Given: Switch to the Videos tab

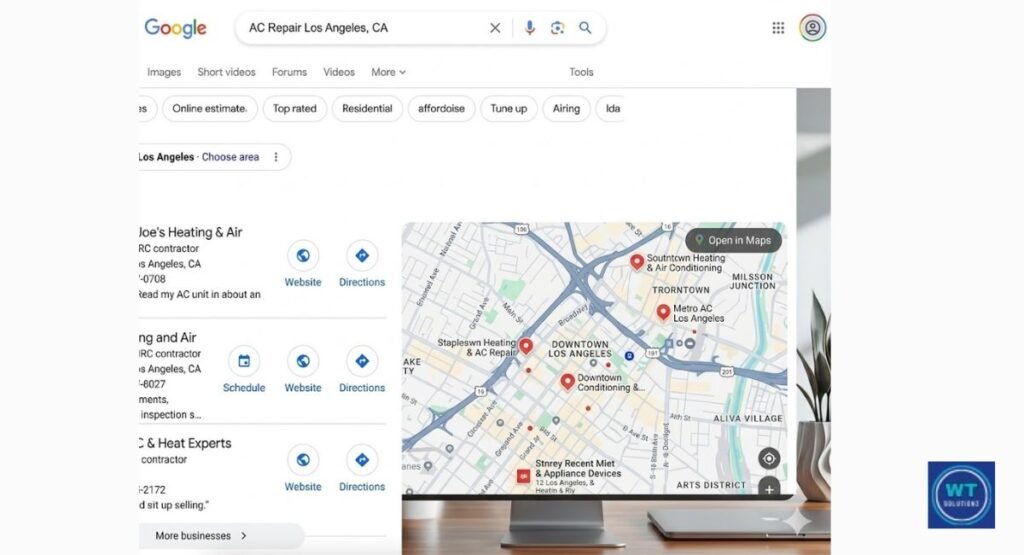Looking at the screenshot, I should click(339, 72).
